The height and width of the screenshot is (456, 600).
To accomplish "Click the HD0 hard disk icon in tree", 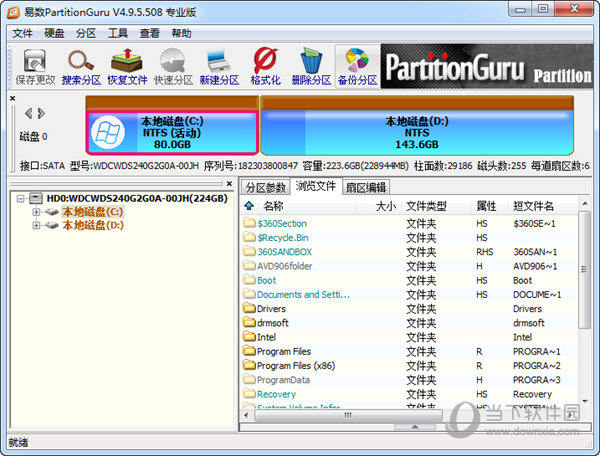I will coord(36,198).
